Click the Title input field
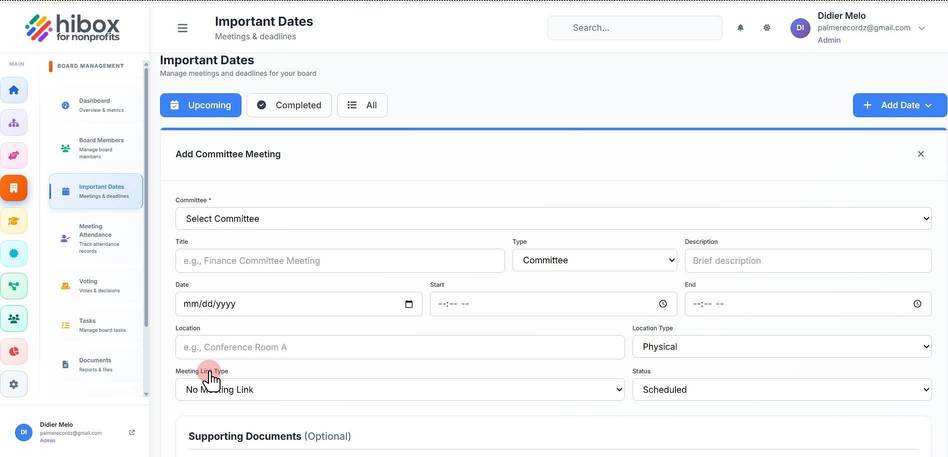This screenshot has width=948, height=457. [x=340, y=261]
